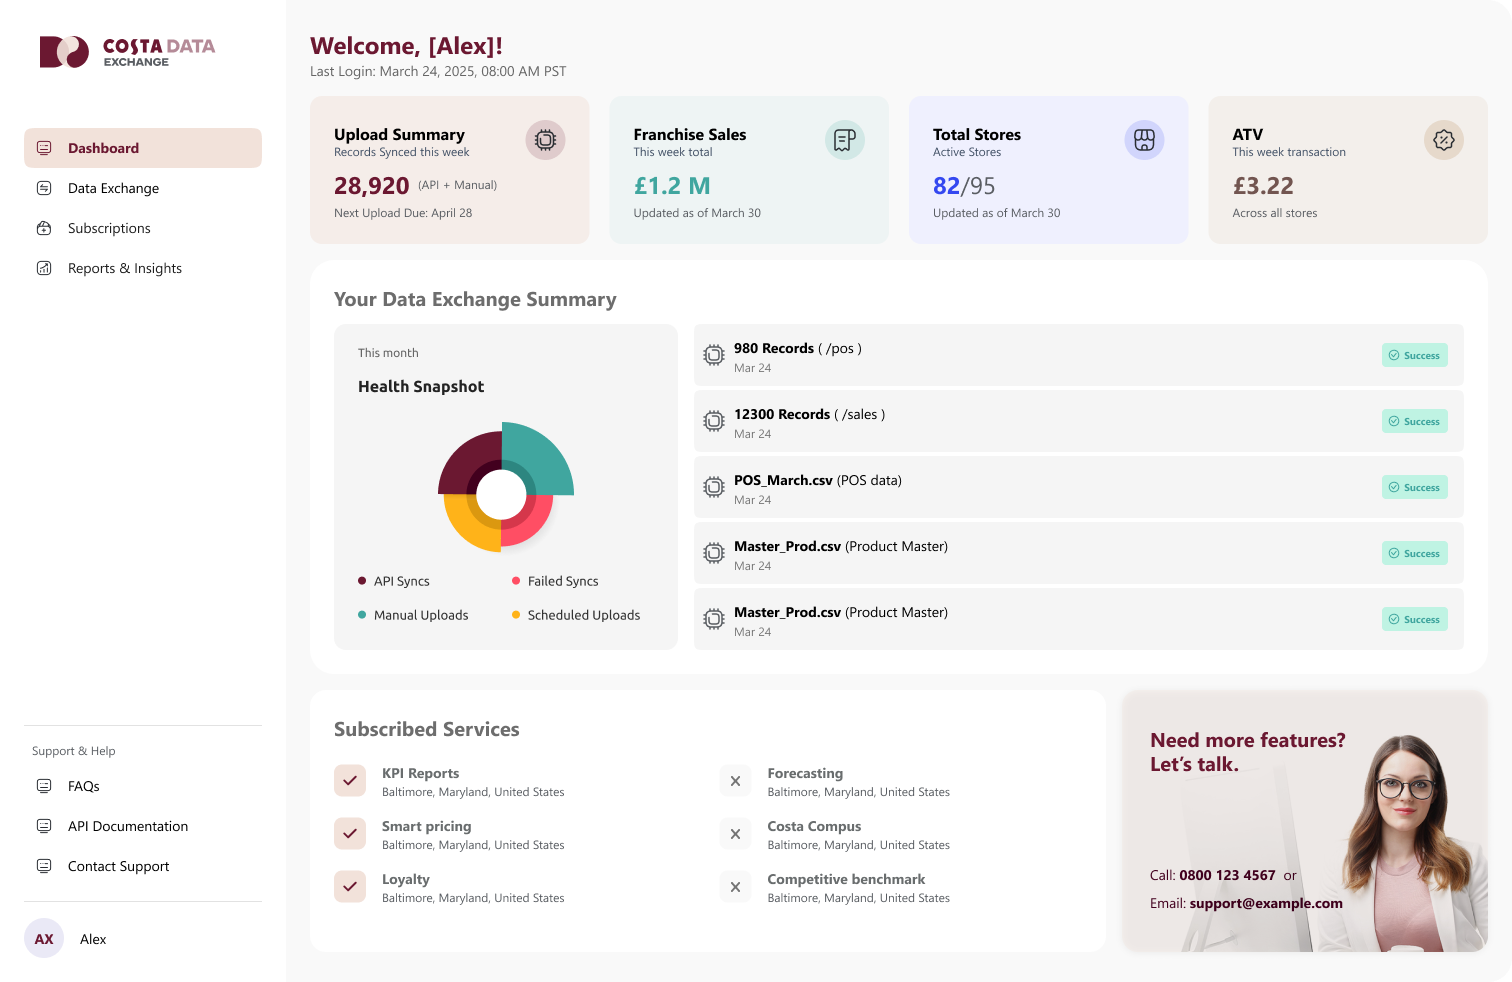This screenshot has width=1512, height=982.
Task: Open the API Documentation menu item
Action: [143, 826]
